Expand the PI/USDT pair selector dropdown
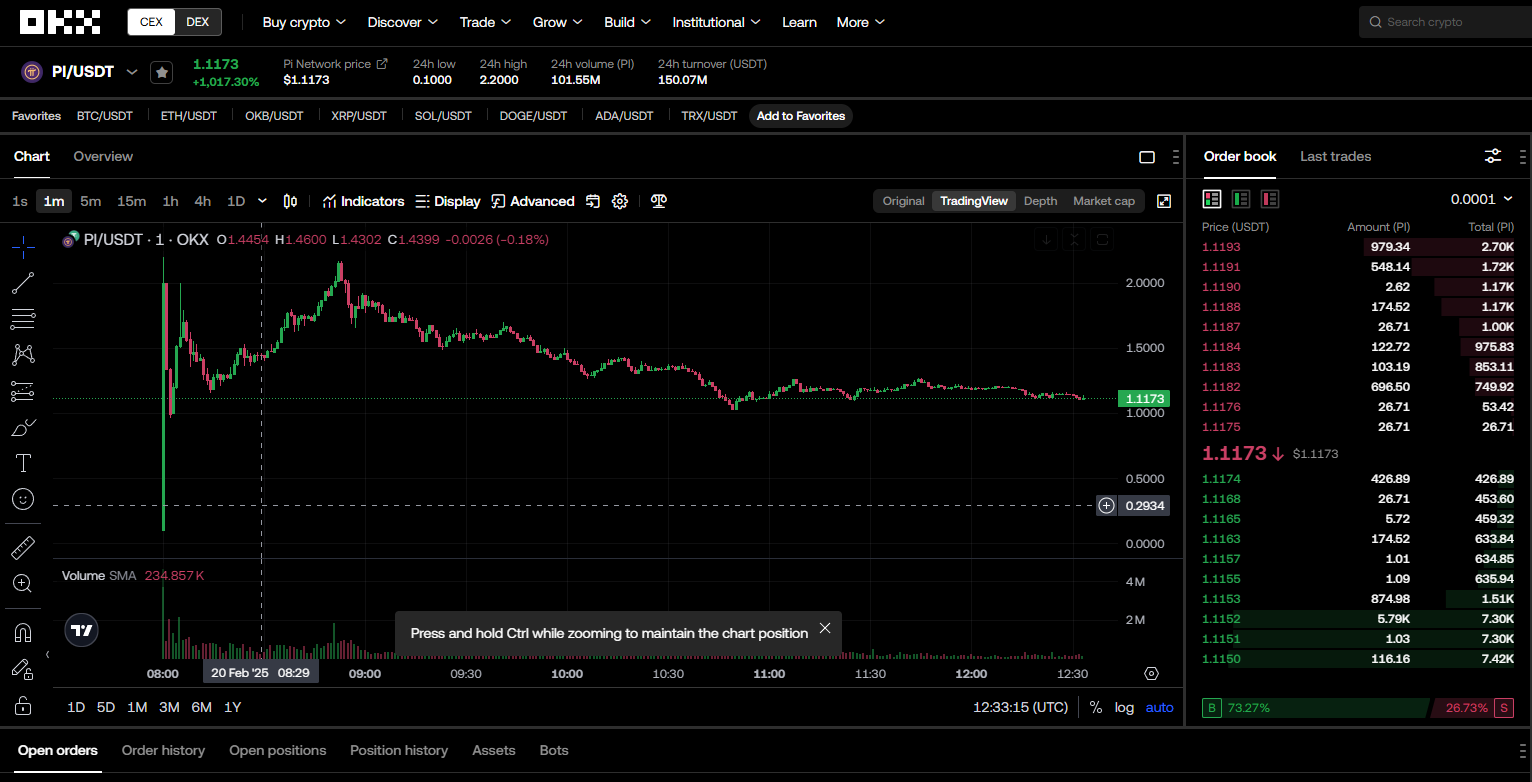 point(131,72)
